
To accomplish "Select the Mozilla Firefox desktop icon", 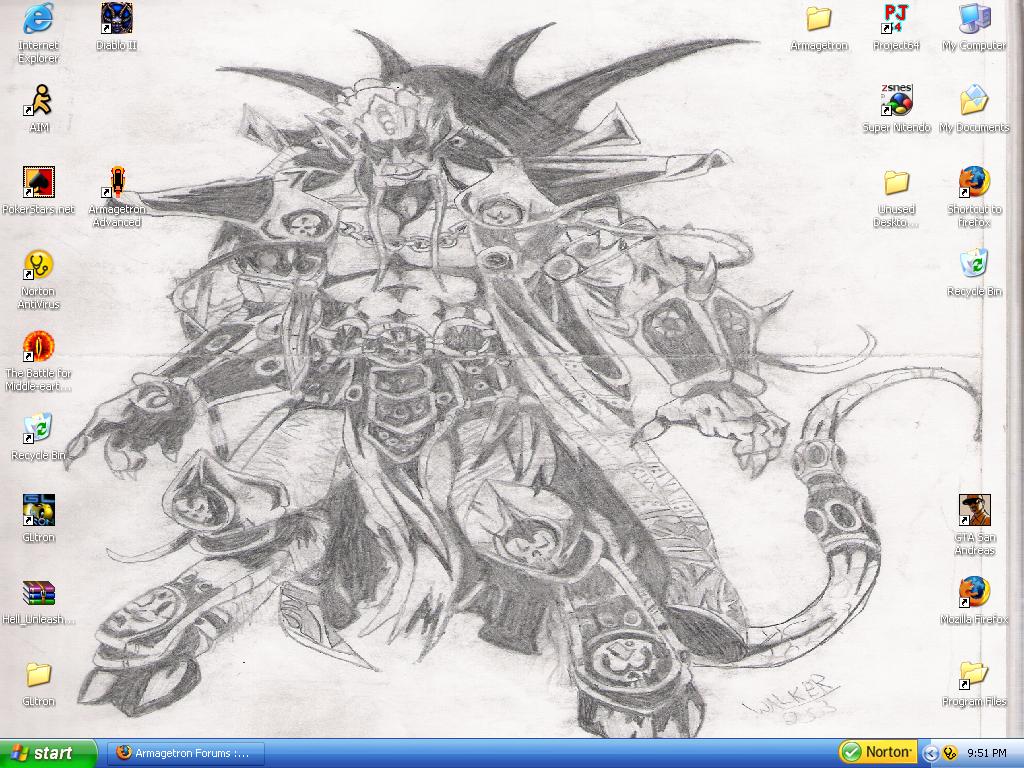I will click(x=974, y=594).
